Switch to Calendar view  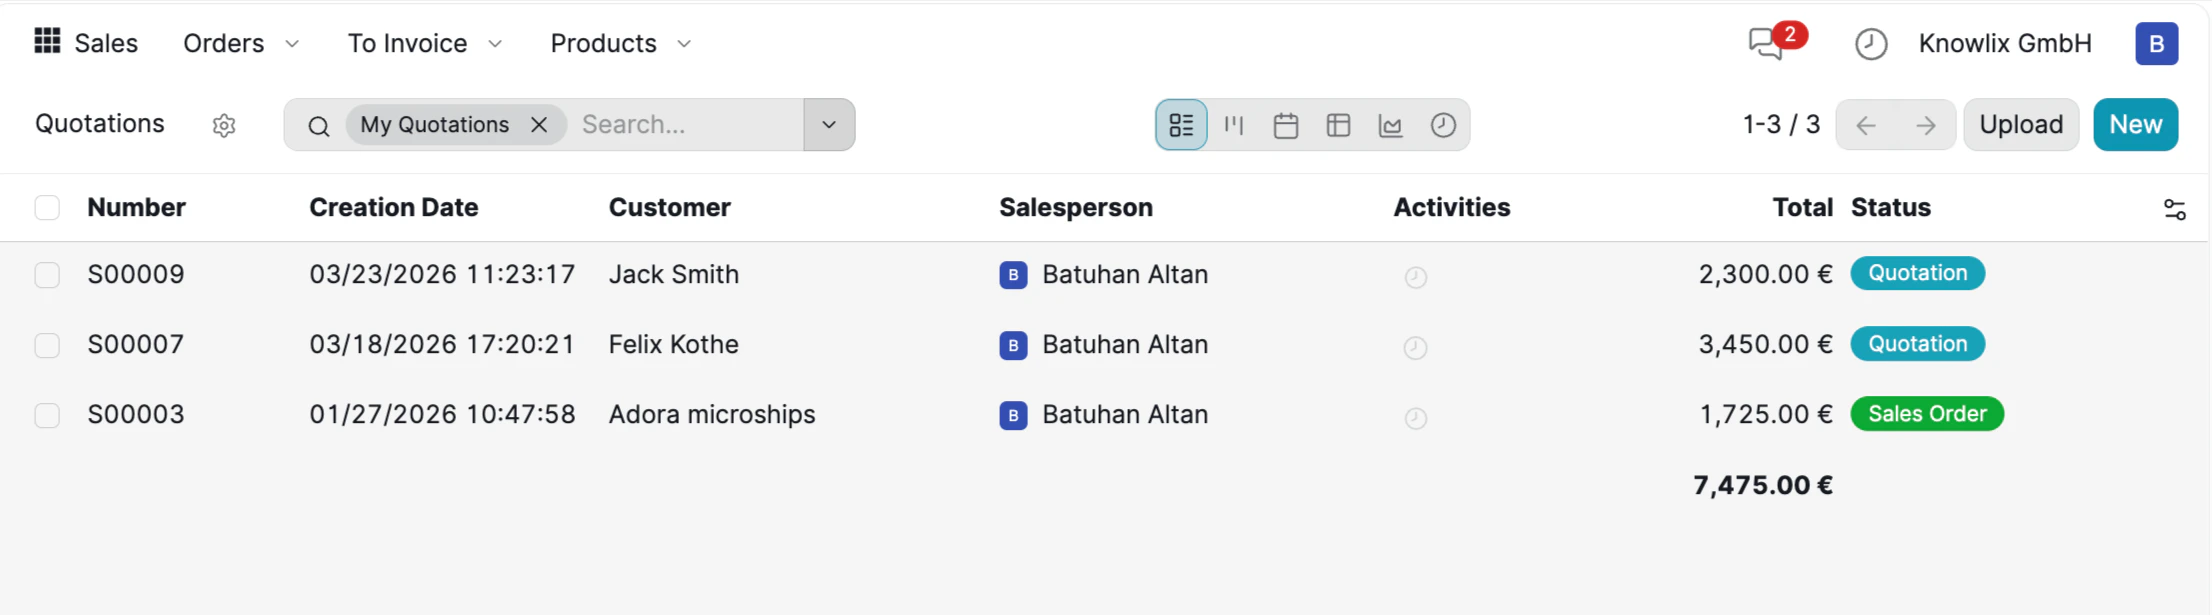(1286, 125)
